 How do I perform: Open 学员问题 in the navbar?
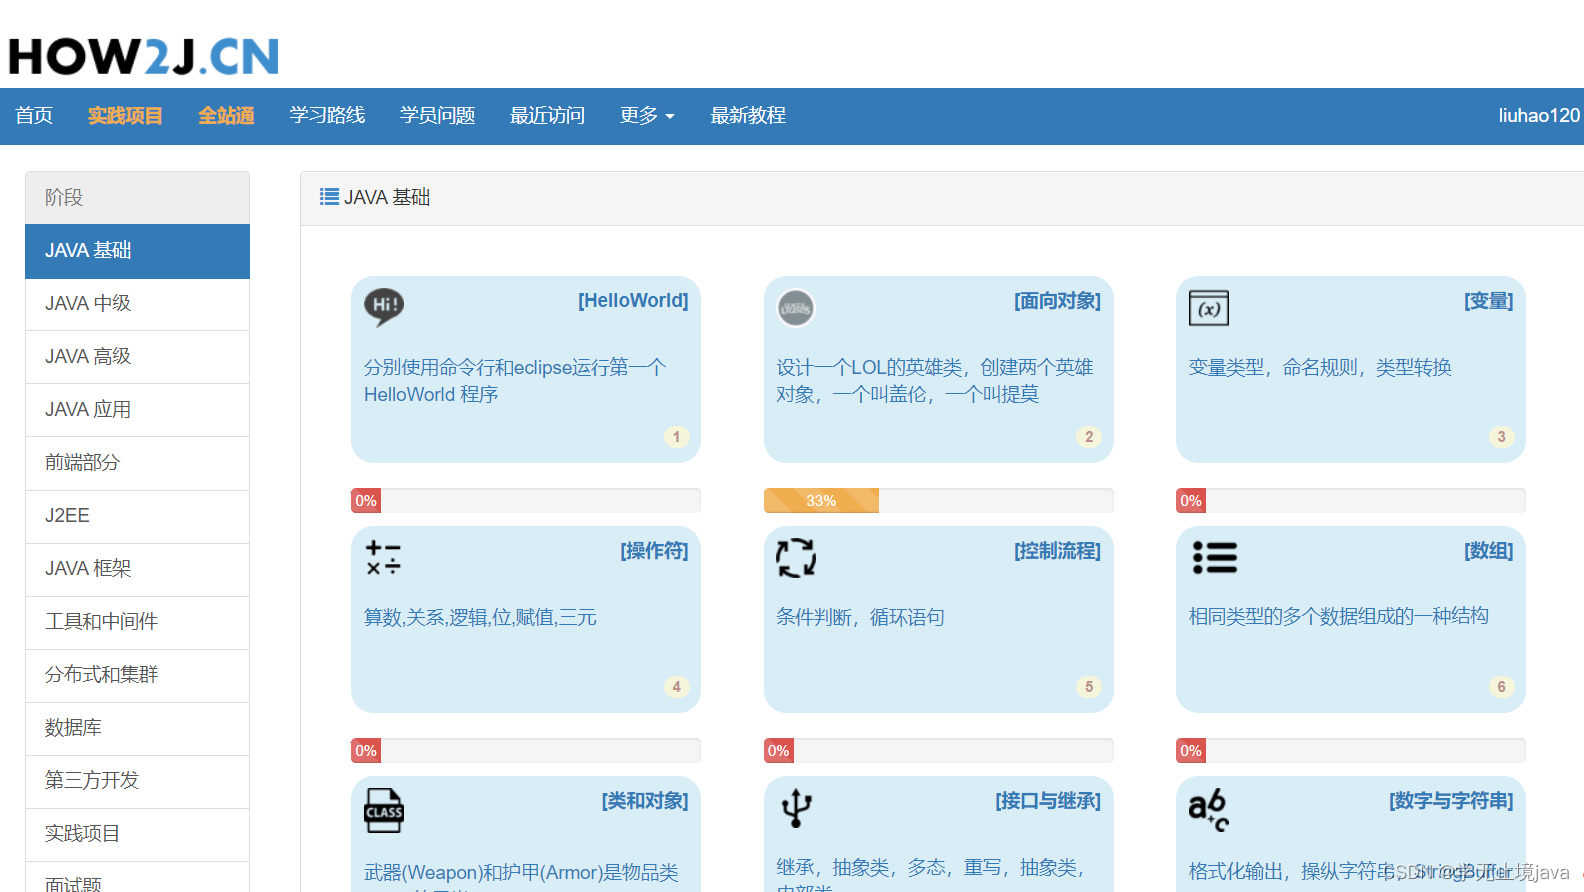437,116
